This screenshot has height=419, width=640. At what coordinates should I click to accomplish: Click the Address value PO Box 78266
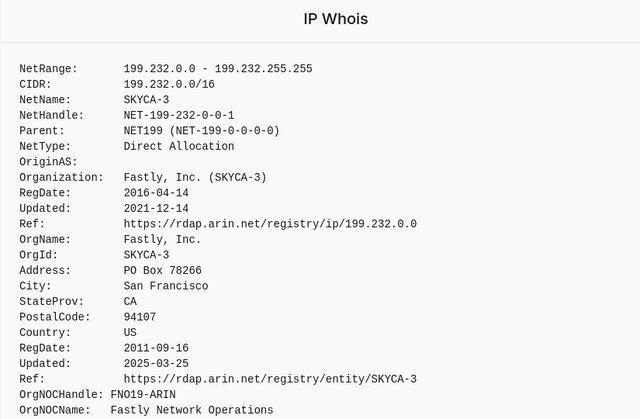162,270
